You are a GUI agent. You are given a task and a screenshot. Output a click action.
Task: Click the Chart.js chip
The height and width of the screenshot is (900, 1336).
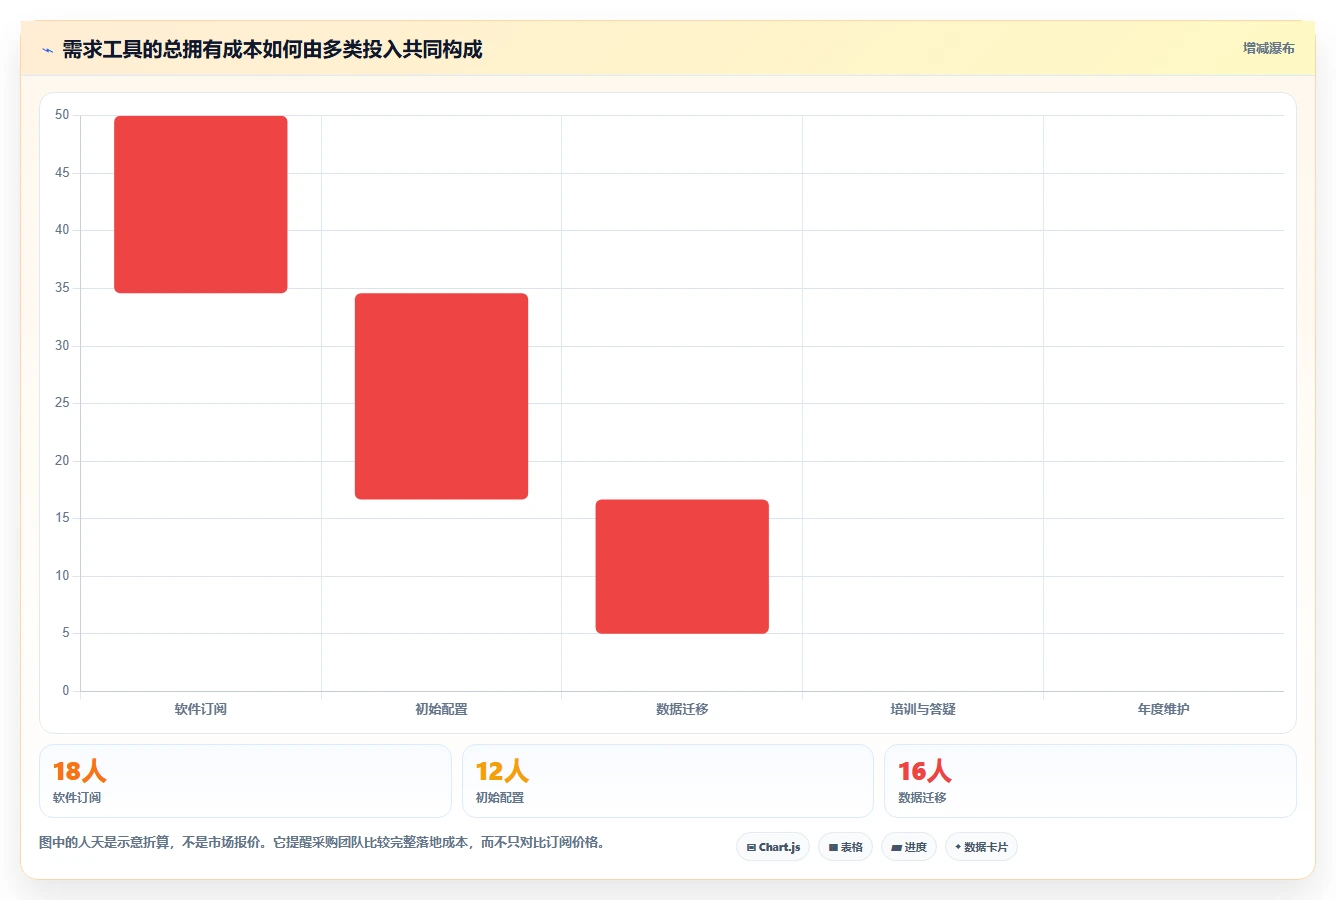pyautogui.click(x=773, y=847)
